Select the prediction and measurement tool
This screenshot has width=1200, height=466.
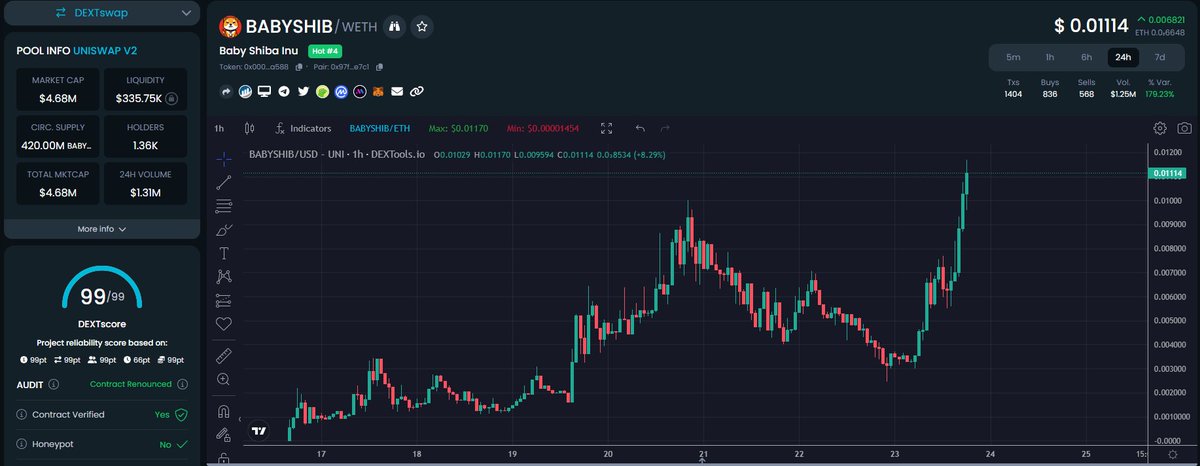coord(224,300)
